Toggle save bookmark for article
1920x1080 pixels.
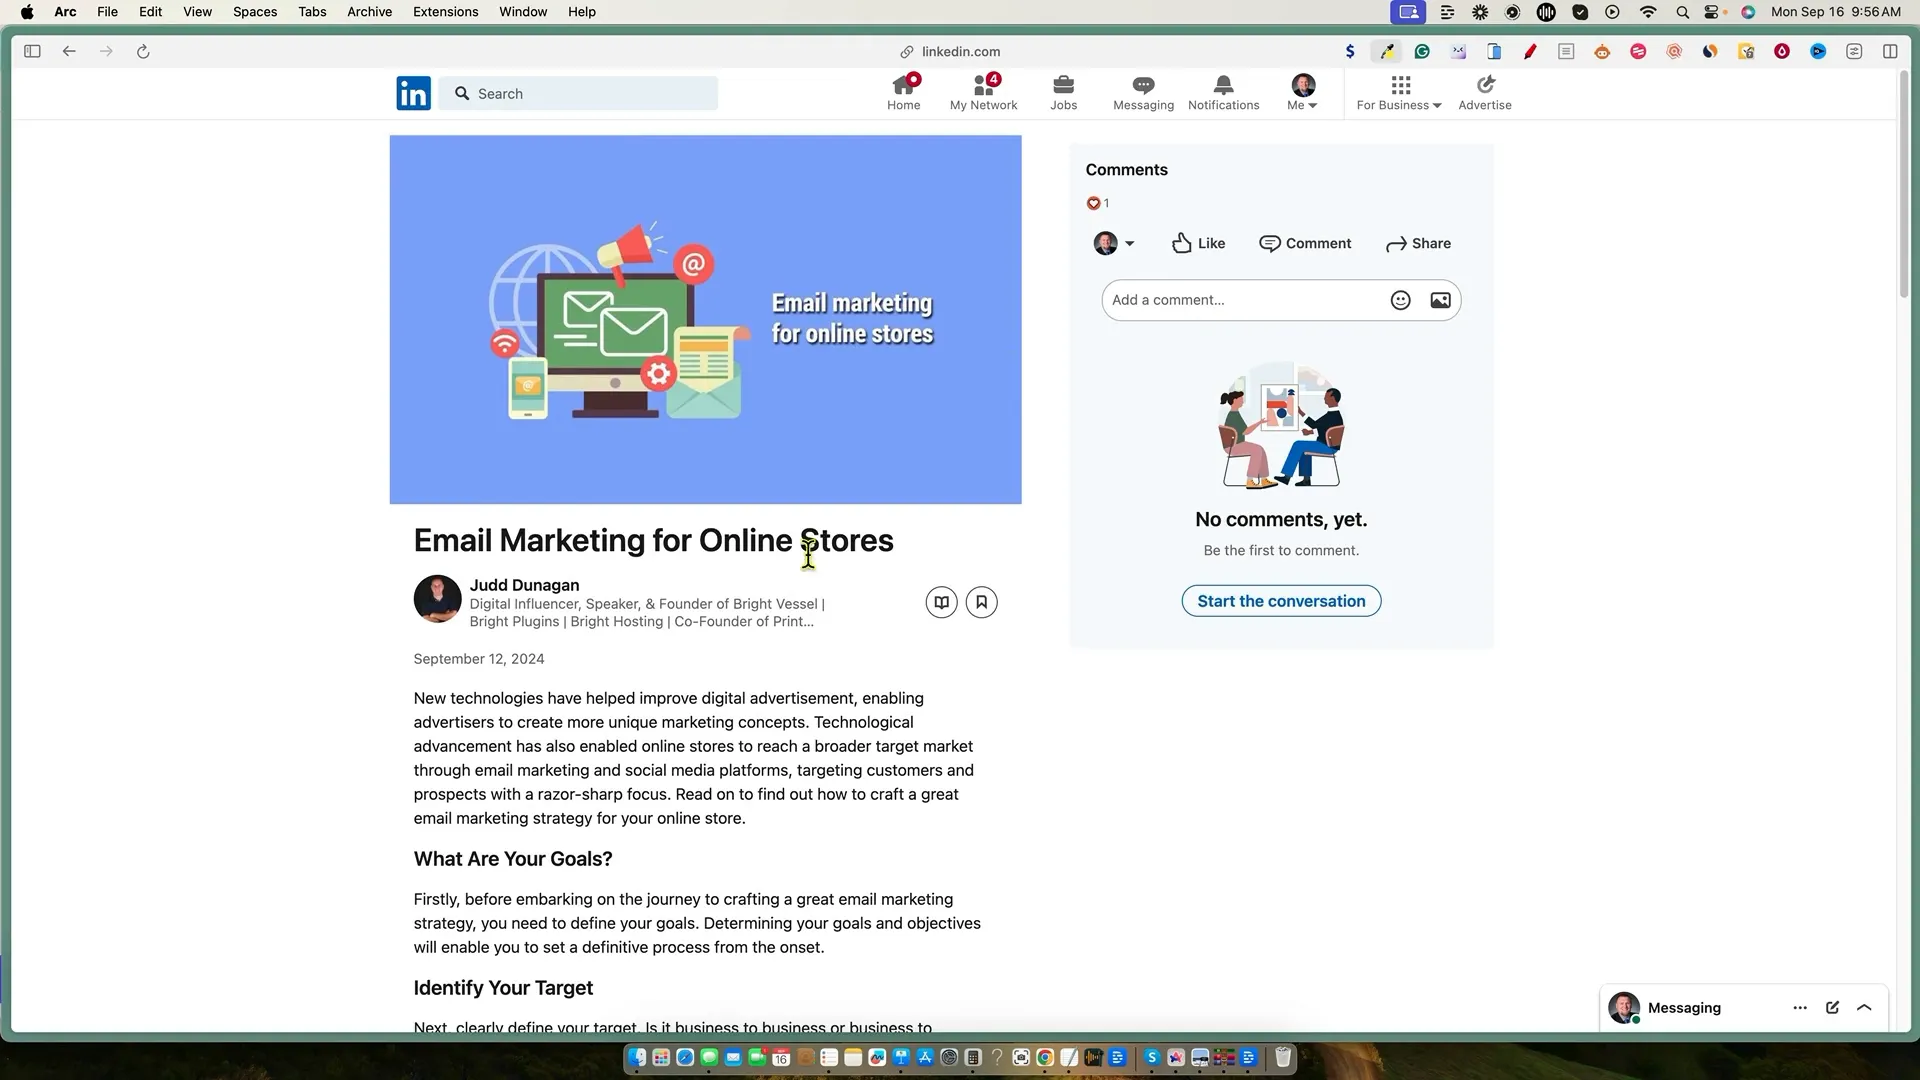[981, 602]
